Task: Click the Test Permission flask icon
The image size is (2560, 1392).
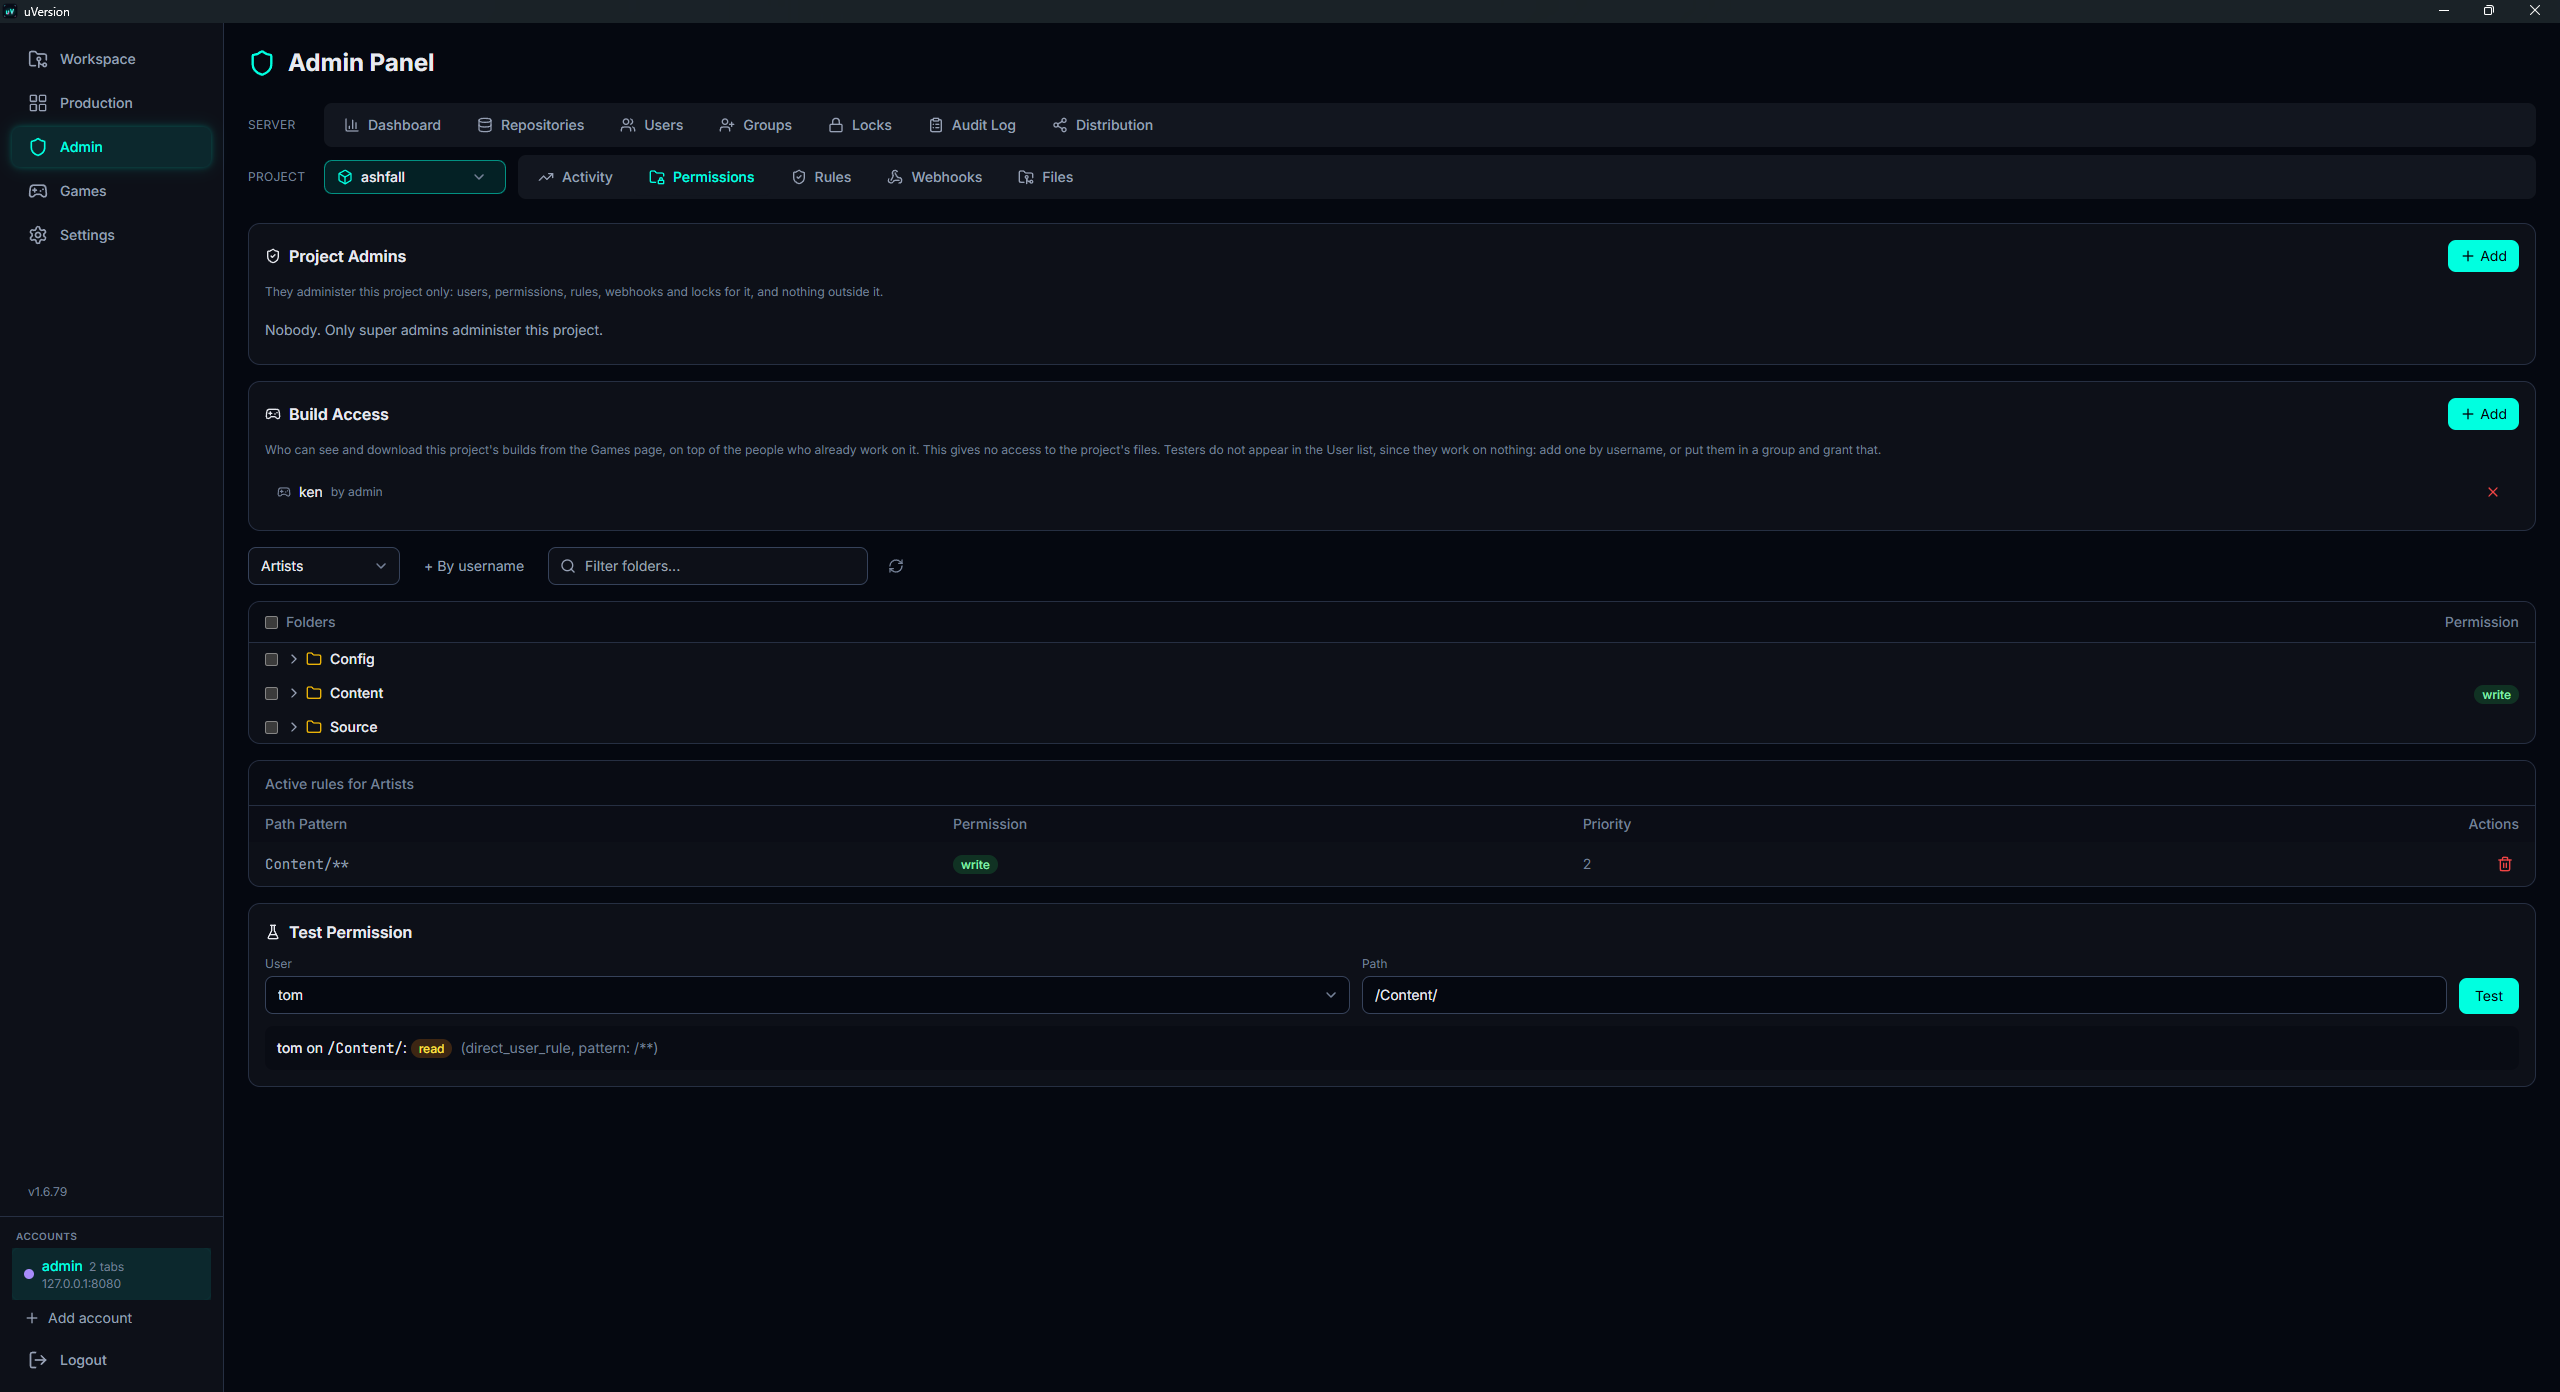Action: [273, 932]
